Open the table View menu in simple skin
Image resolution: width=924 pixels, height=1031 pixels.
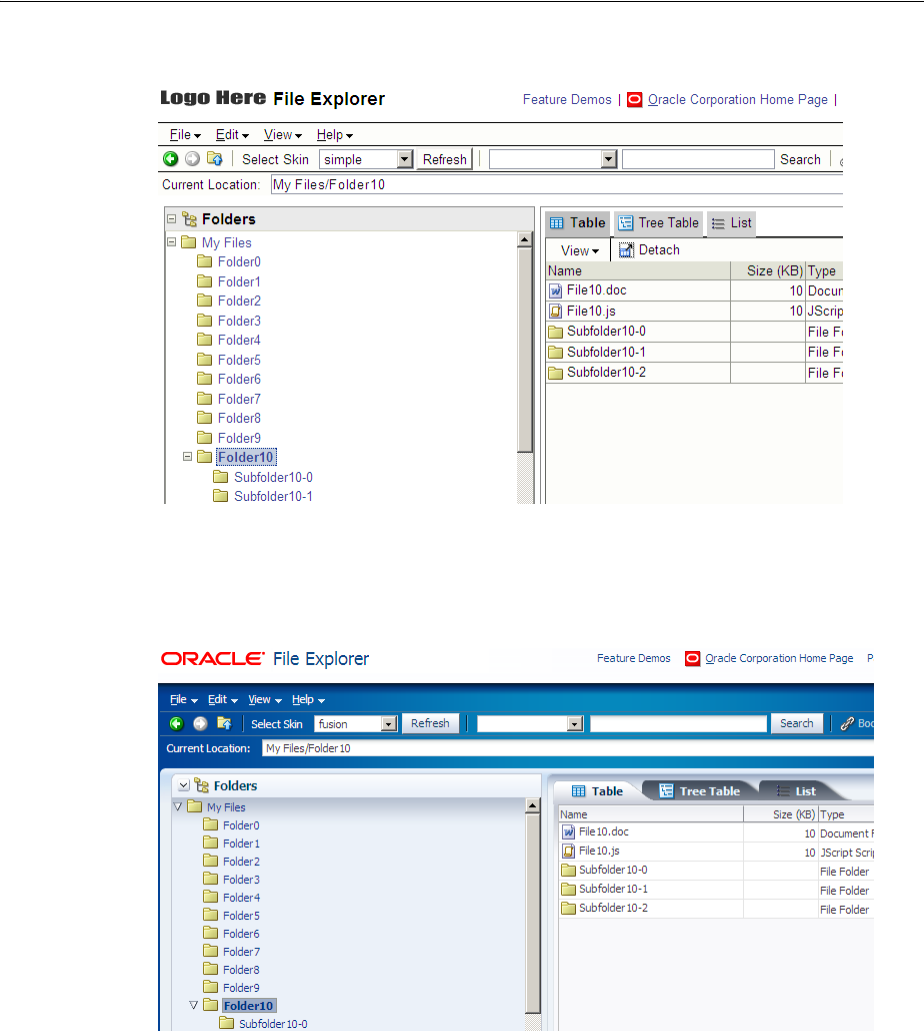(579, 251)
